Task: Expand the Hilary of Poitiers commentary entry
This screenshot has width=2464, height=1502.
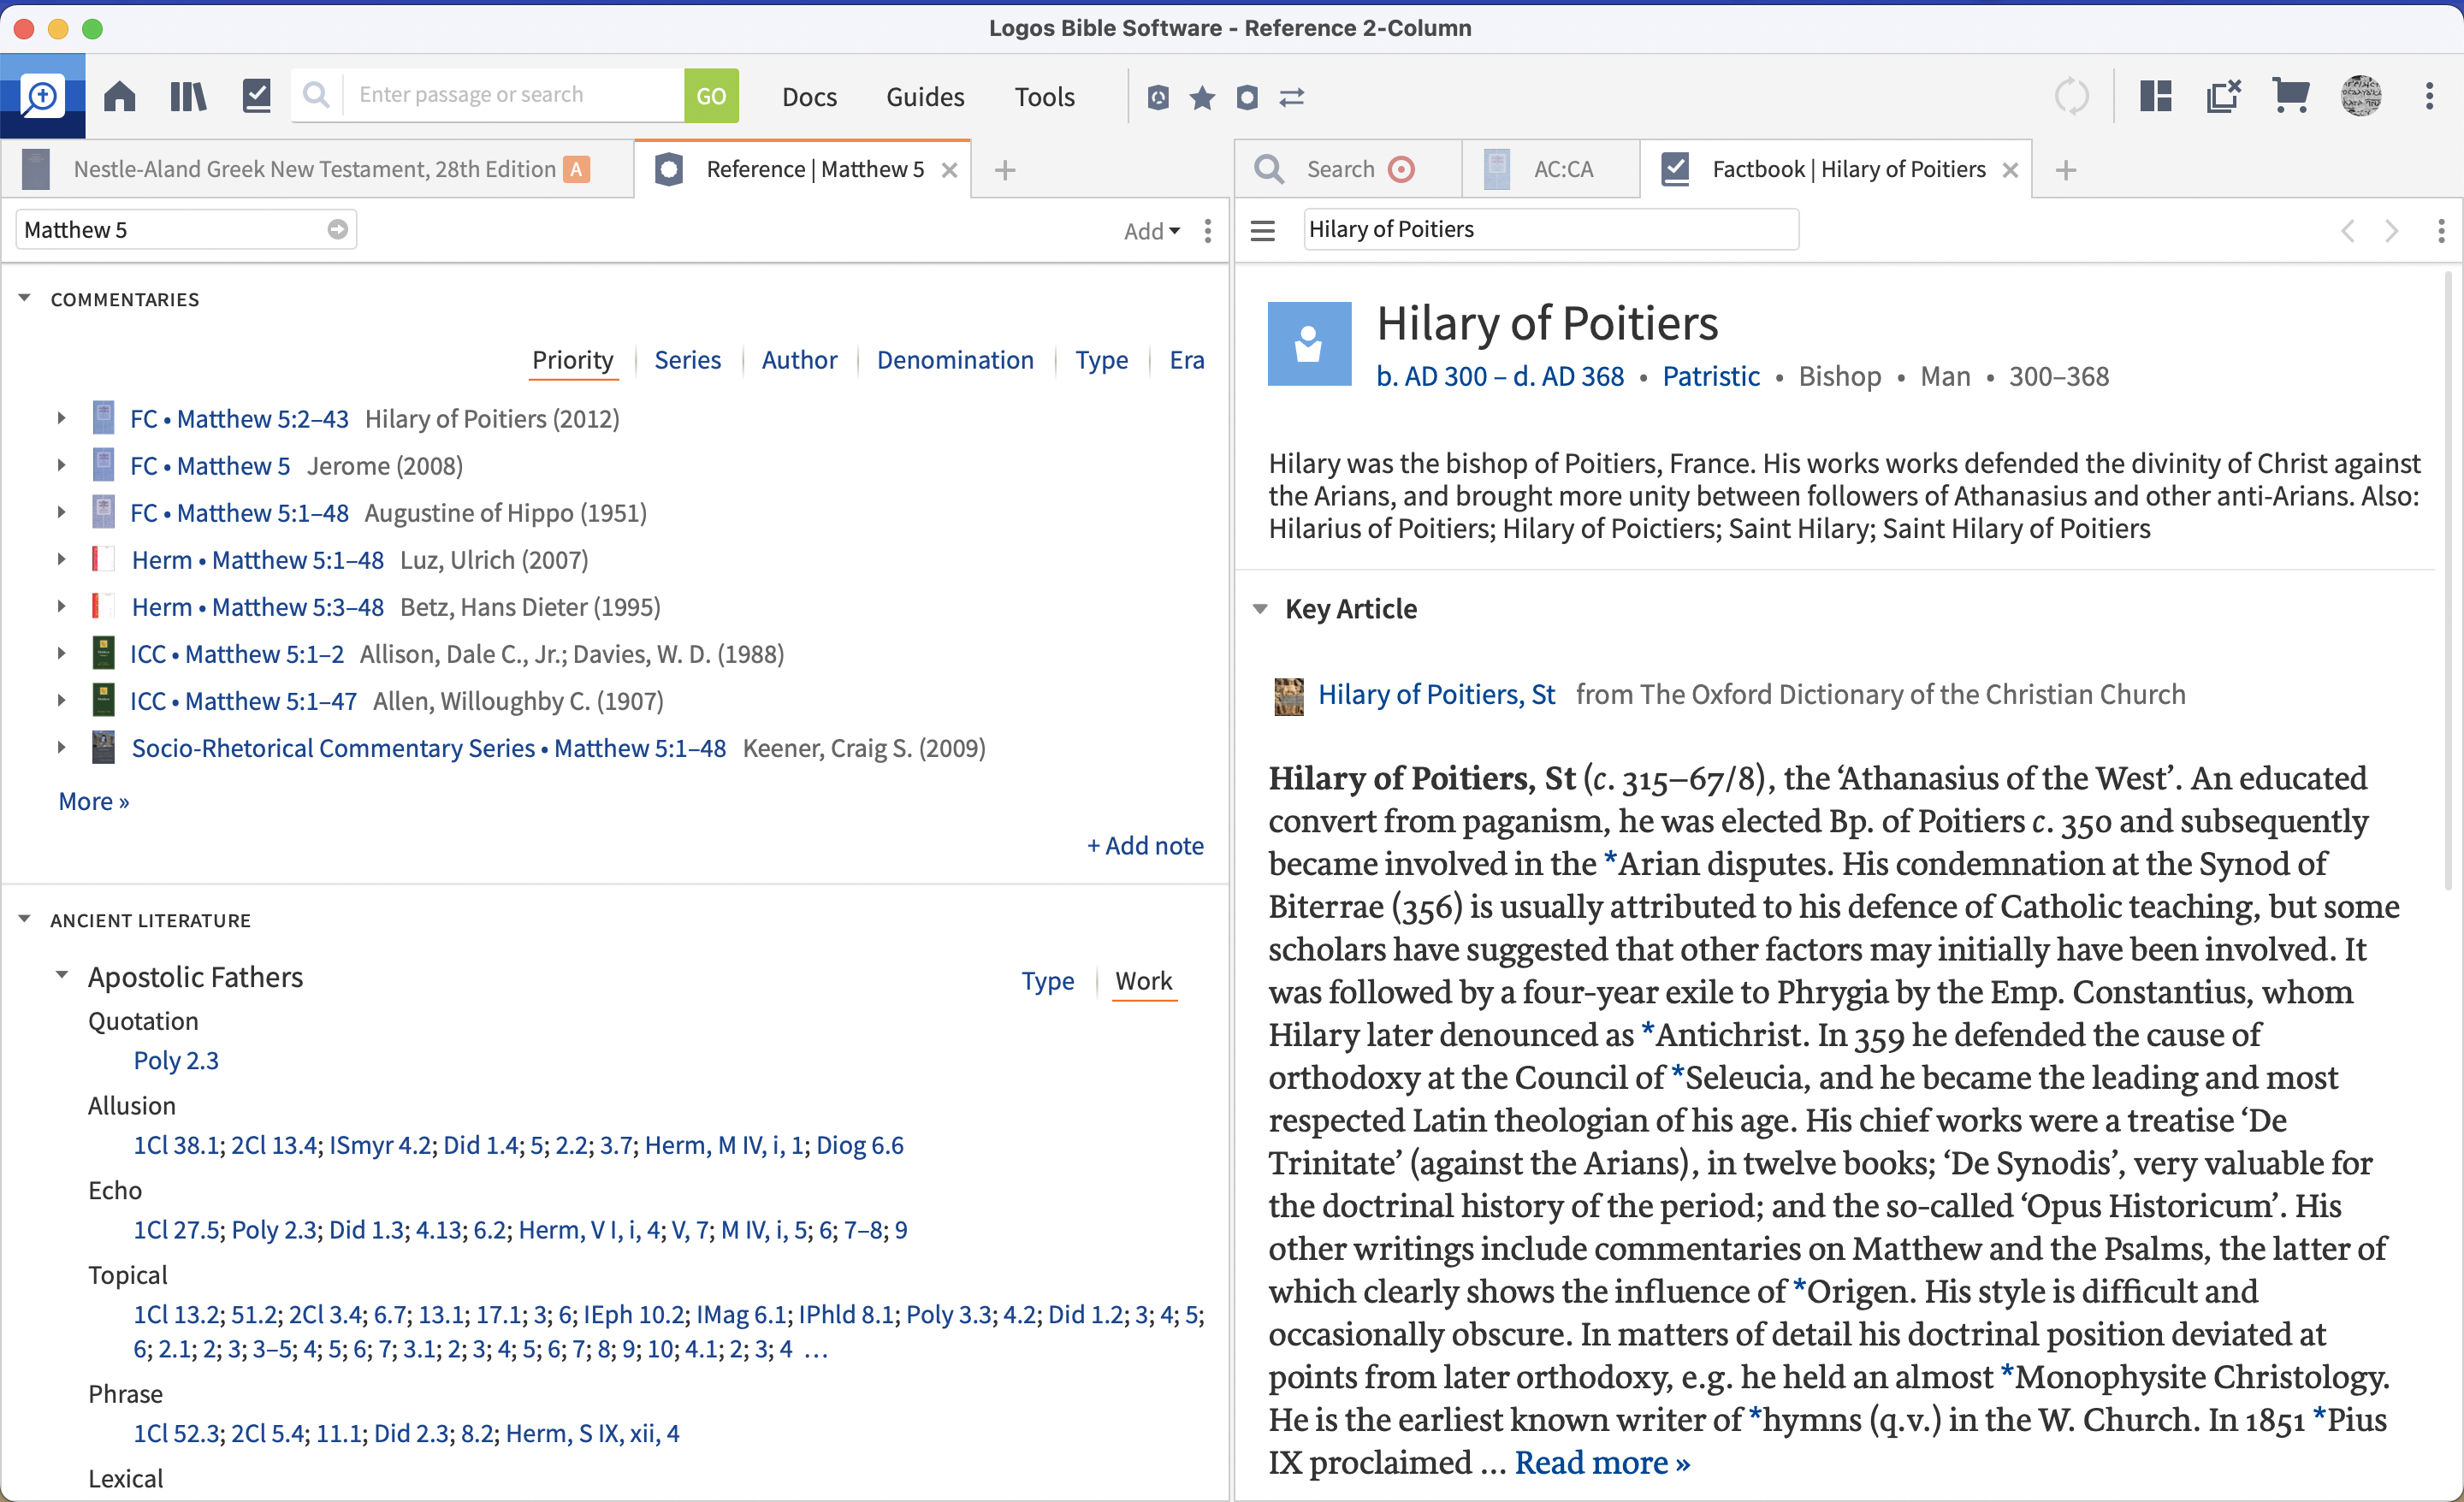Action: pyautogui.click(x=61, y=418)
